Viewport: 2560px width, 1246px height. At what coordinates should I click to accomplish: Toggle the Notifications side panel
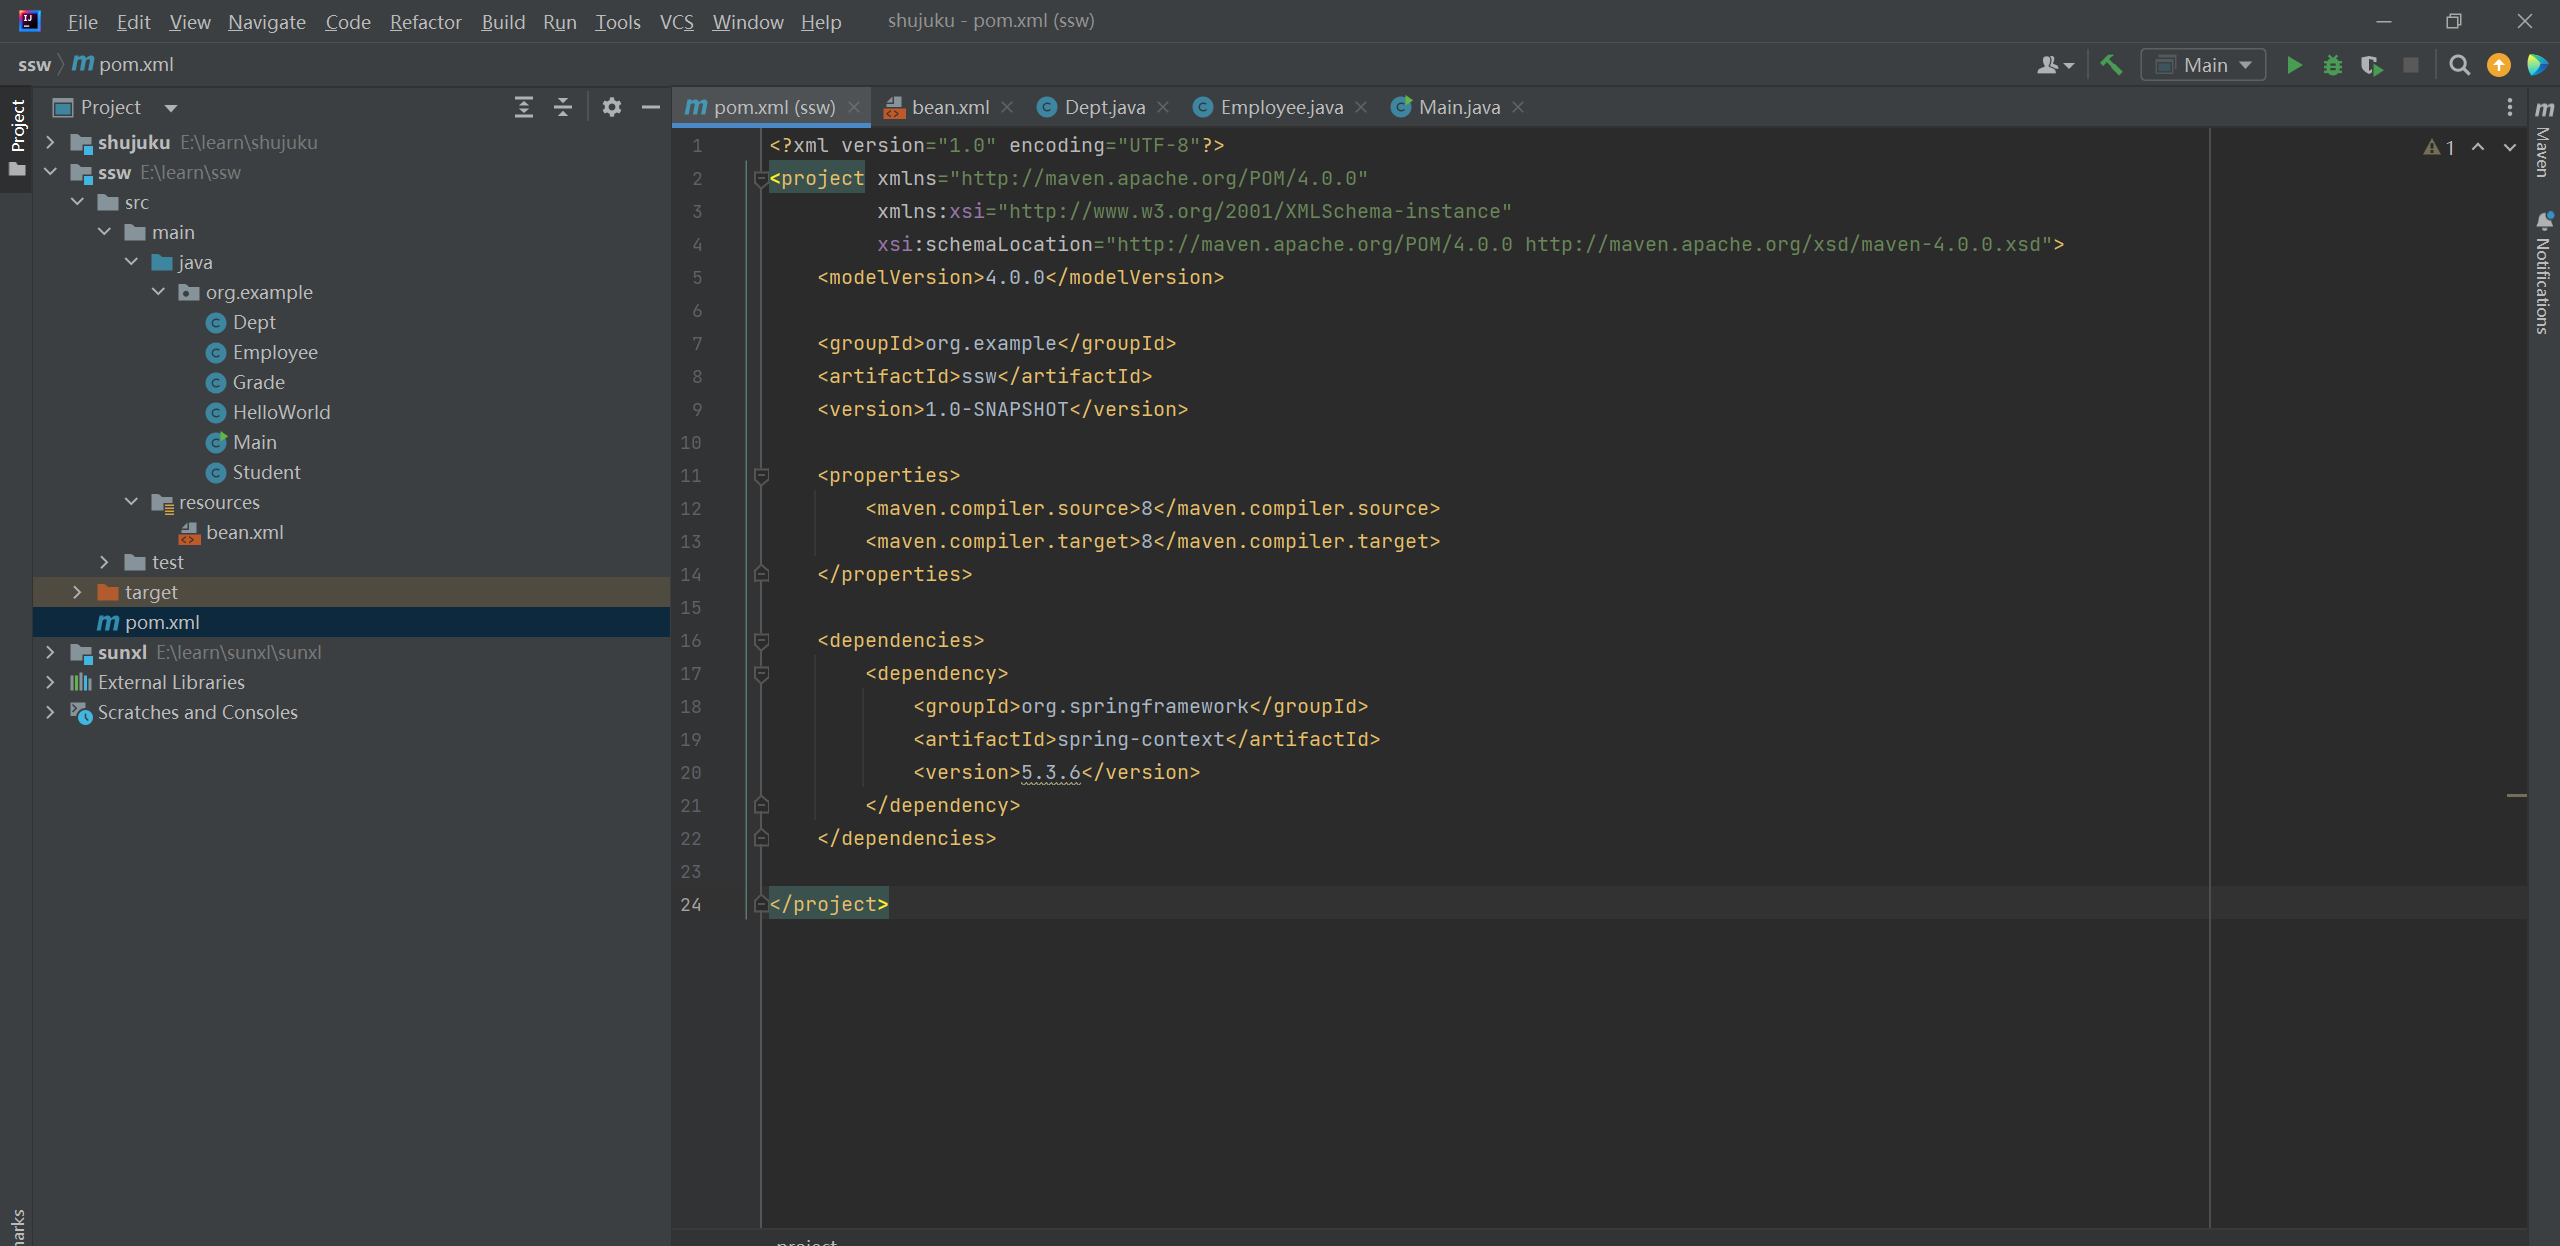point(2544,275)
